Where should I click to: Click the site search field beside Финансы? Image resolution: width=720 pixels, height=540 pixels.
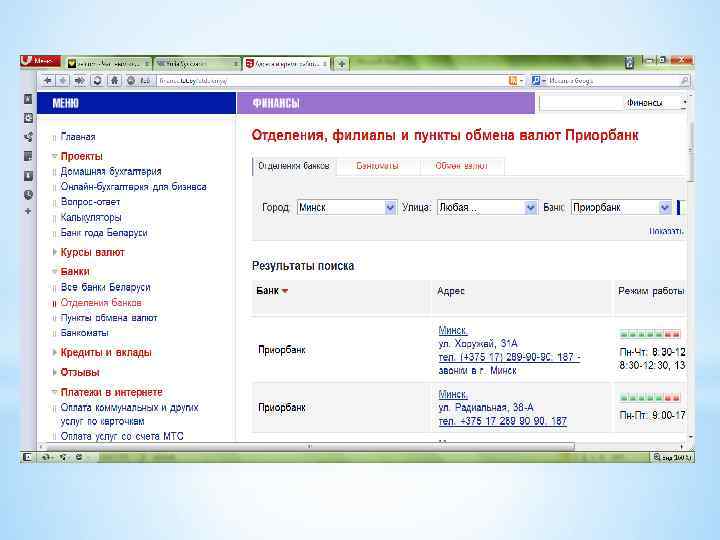(580, 103)
